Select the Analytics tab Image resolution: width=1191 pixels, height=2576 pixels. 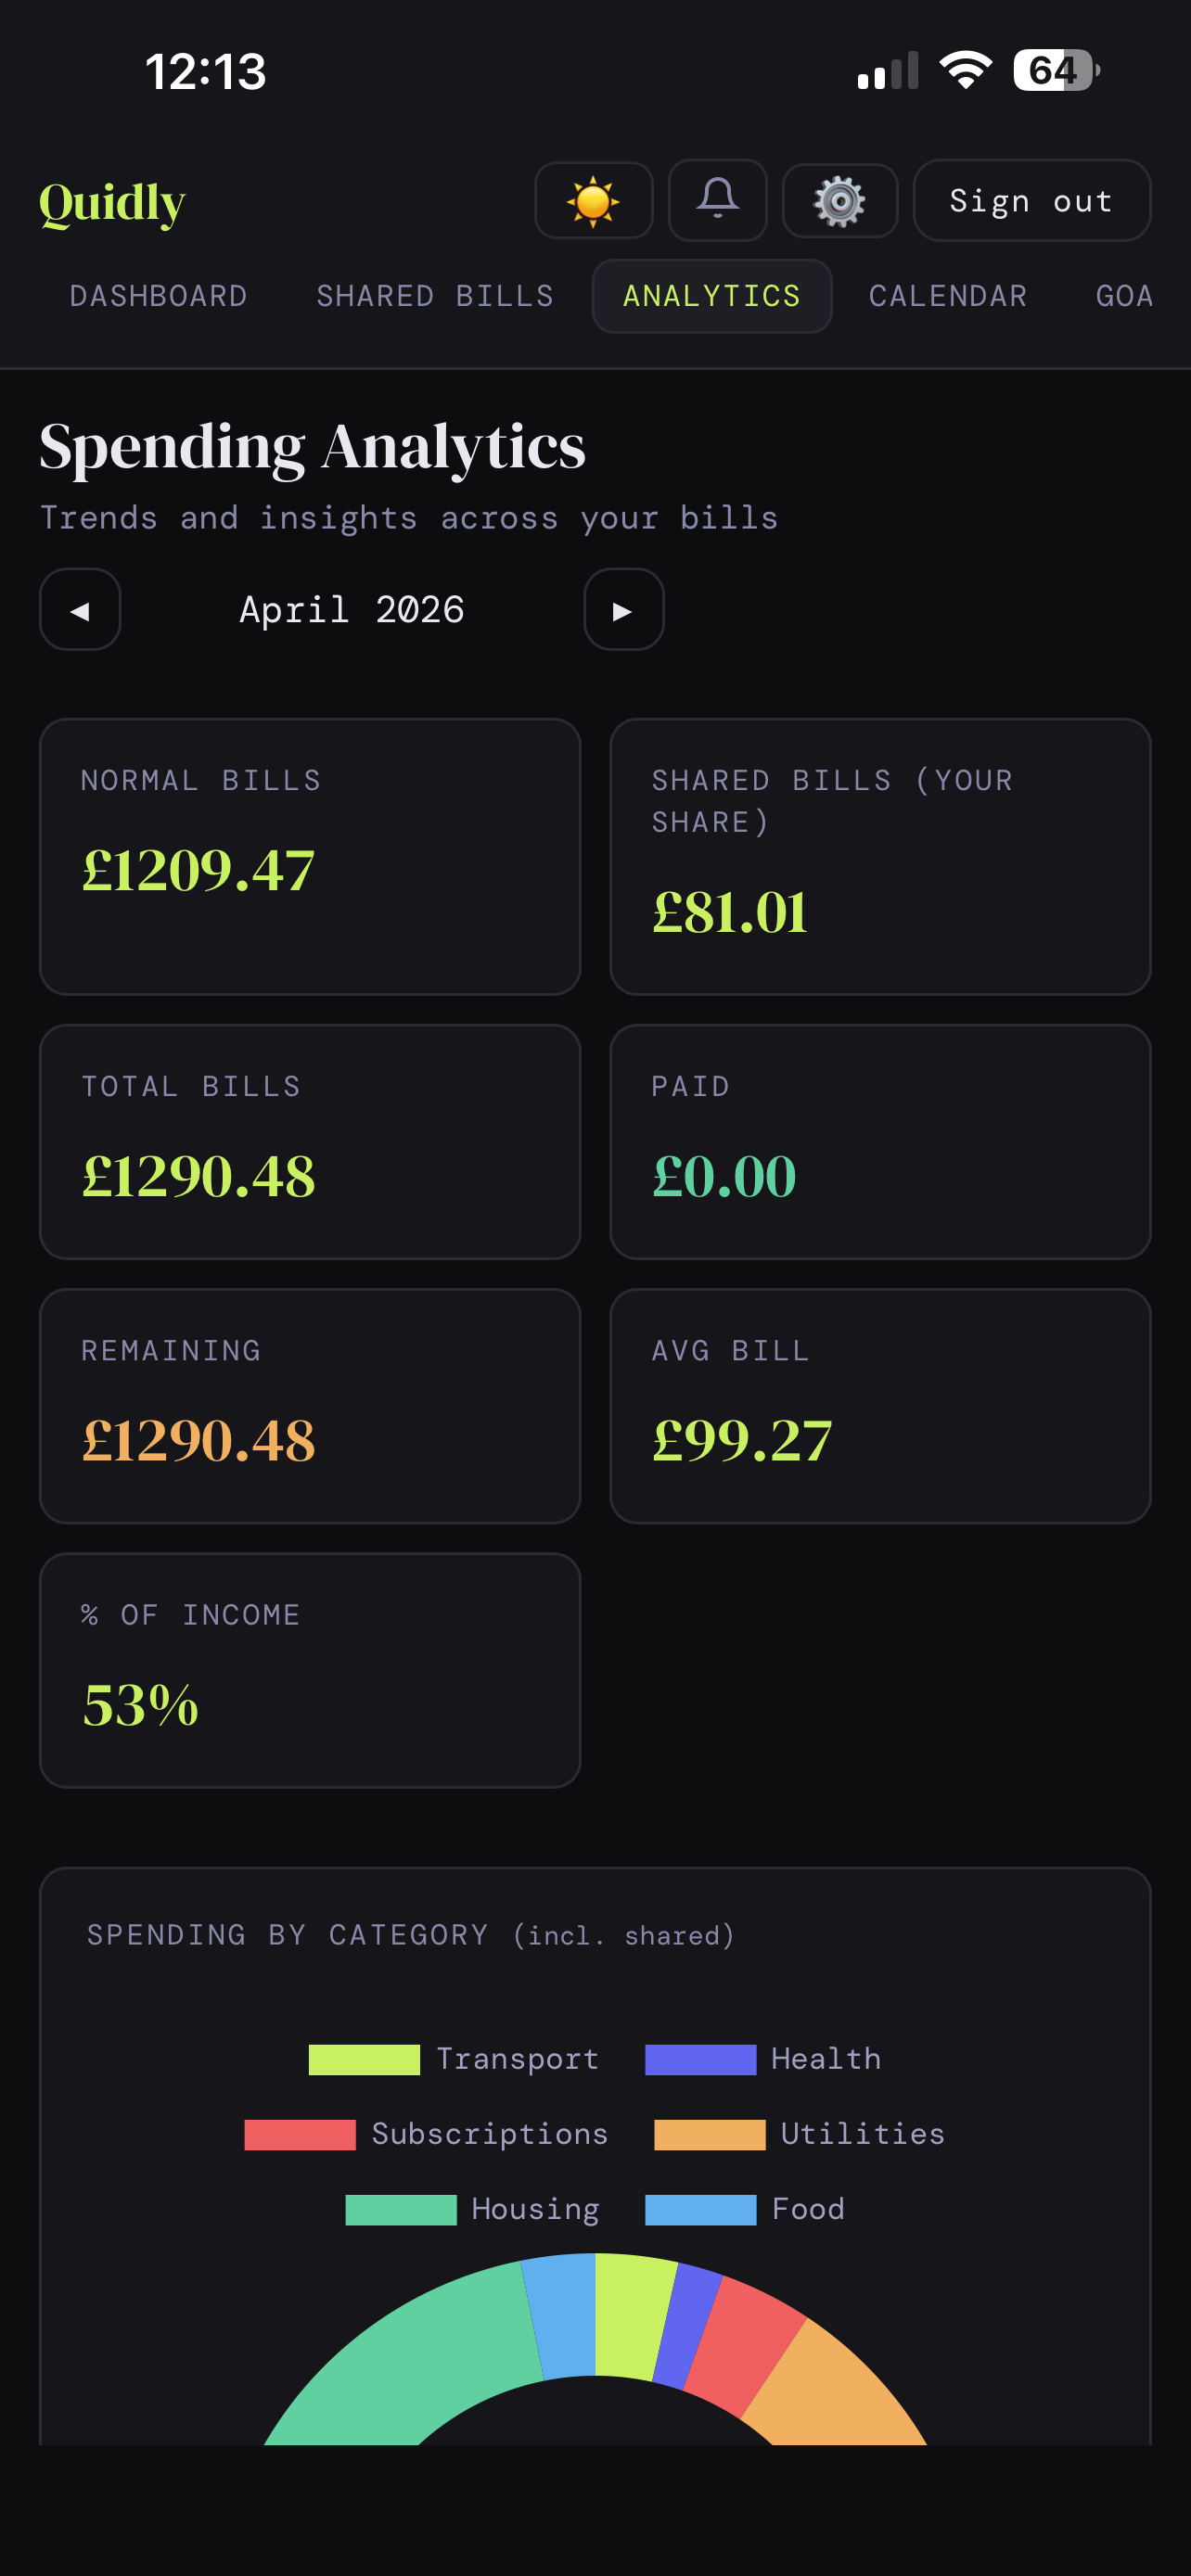[x=711, y=296]
